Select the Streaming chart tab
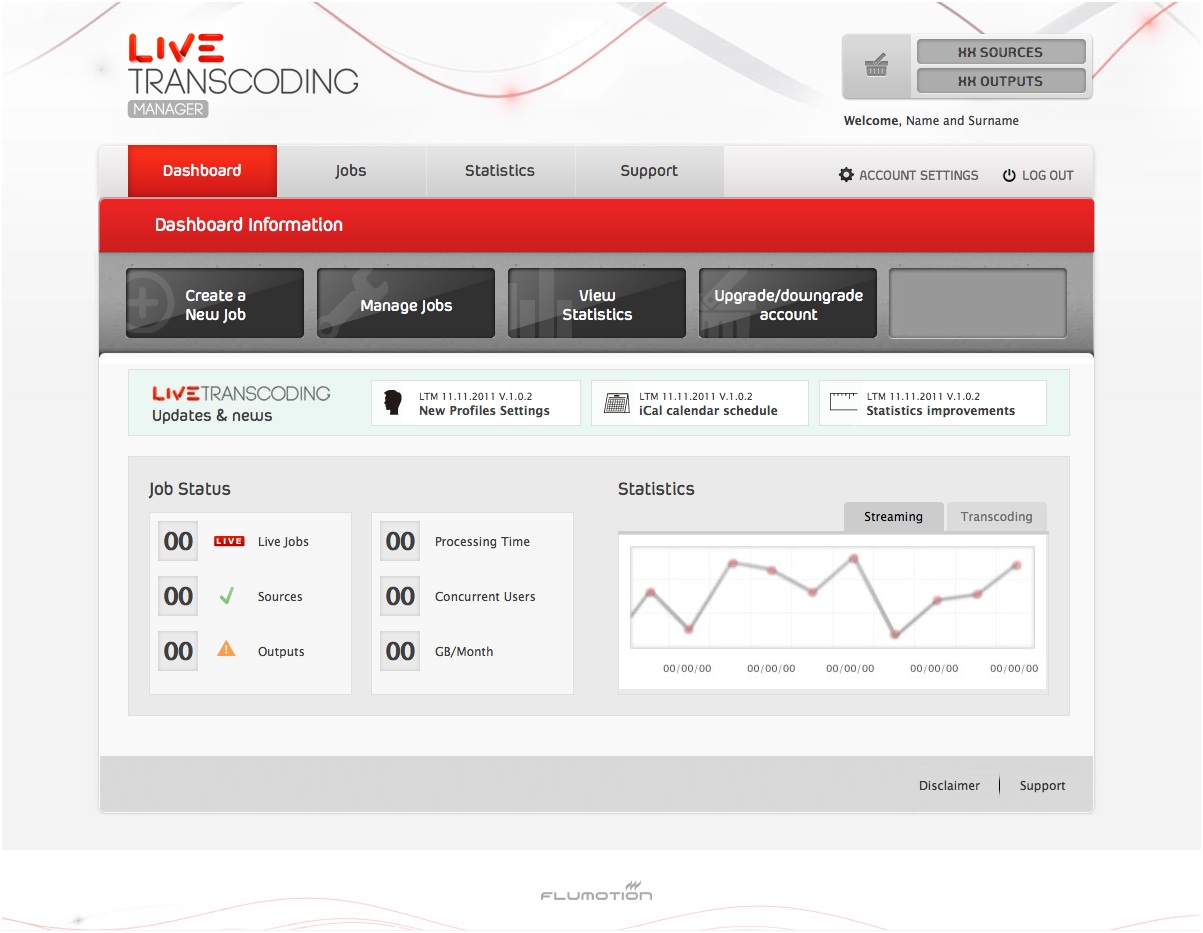 coord(894,517)
